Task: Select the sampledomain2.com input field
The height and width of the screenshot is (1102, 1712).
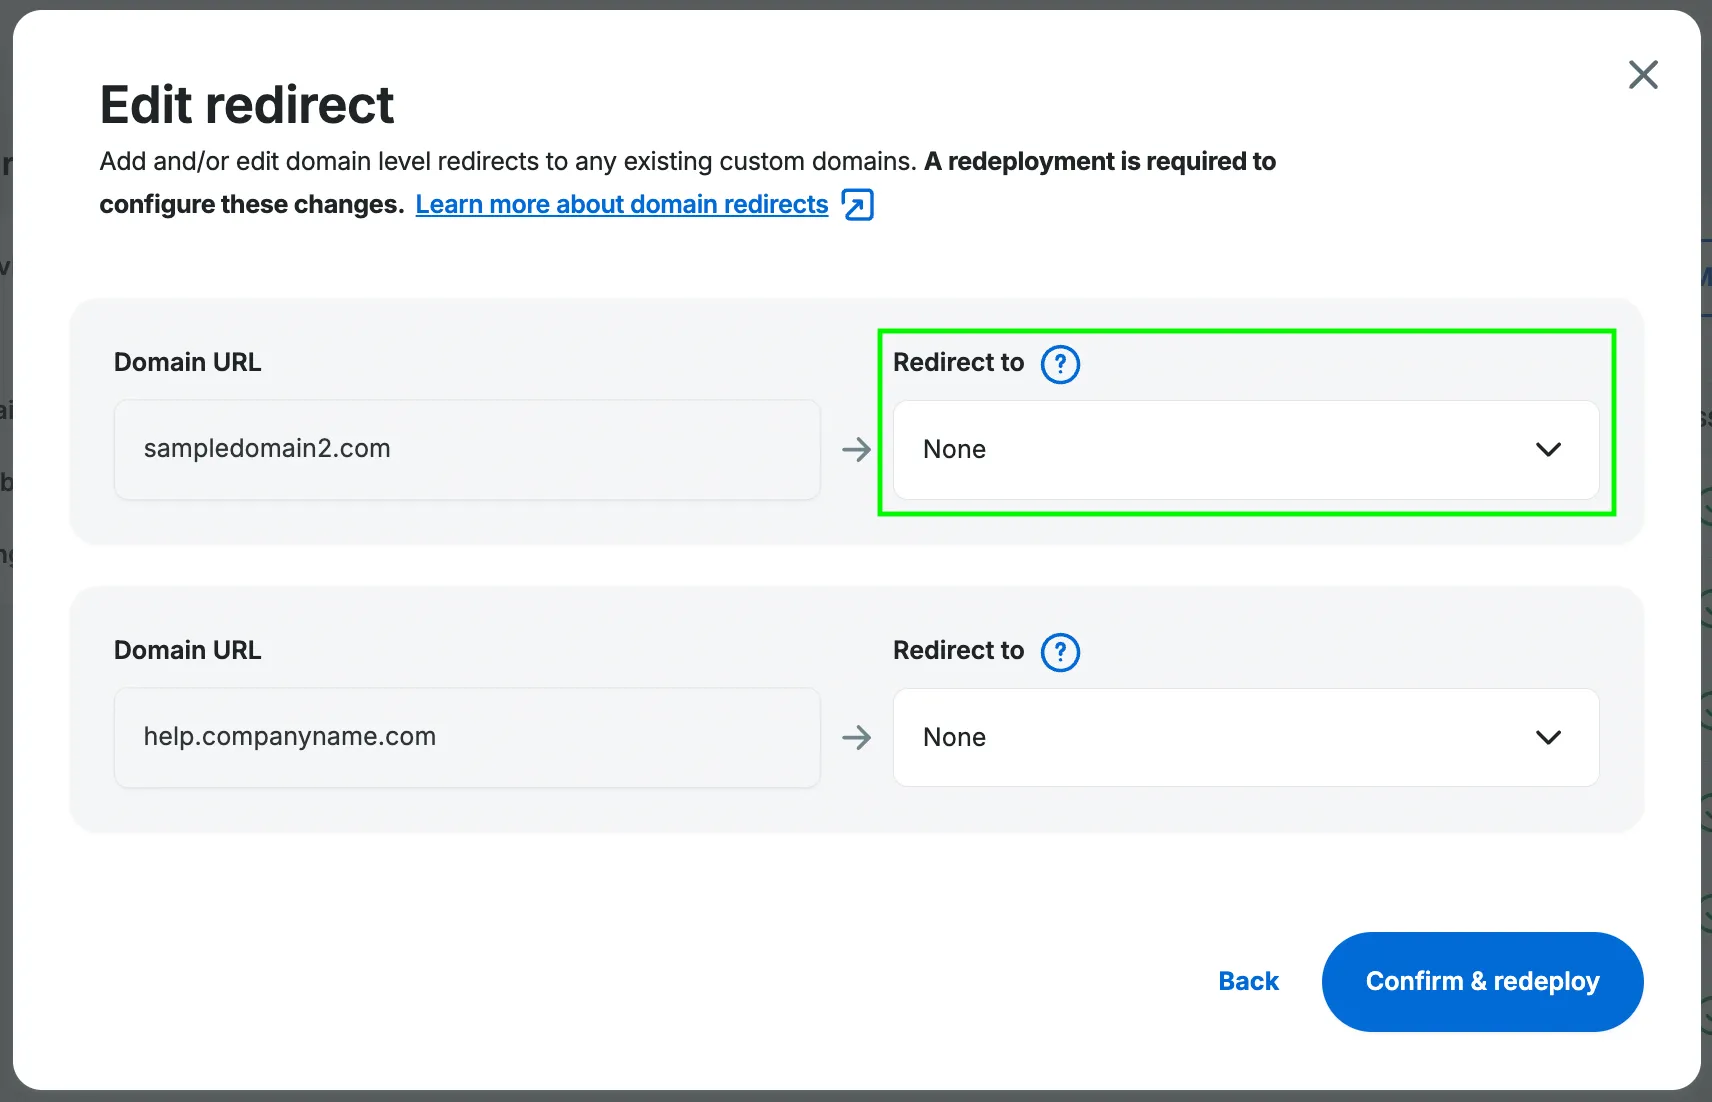Action: (467, 450)
